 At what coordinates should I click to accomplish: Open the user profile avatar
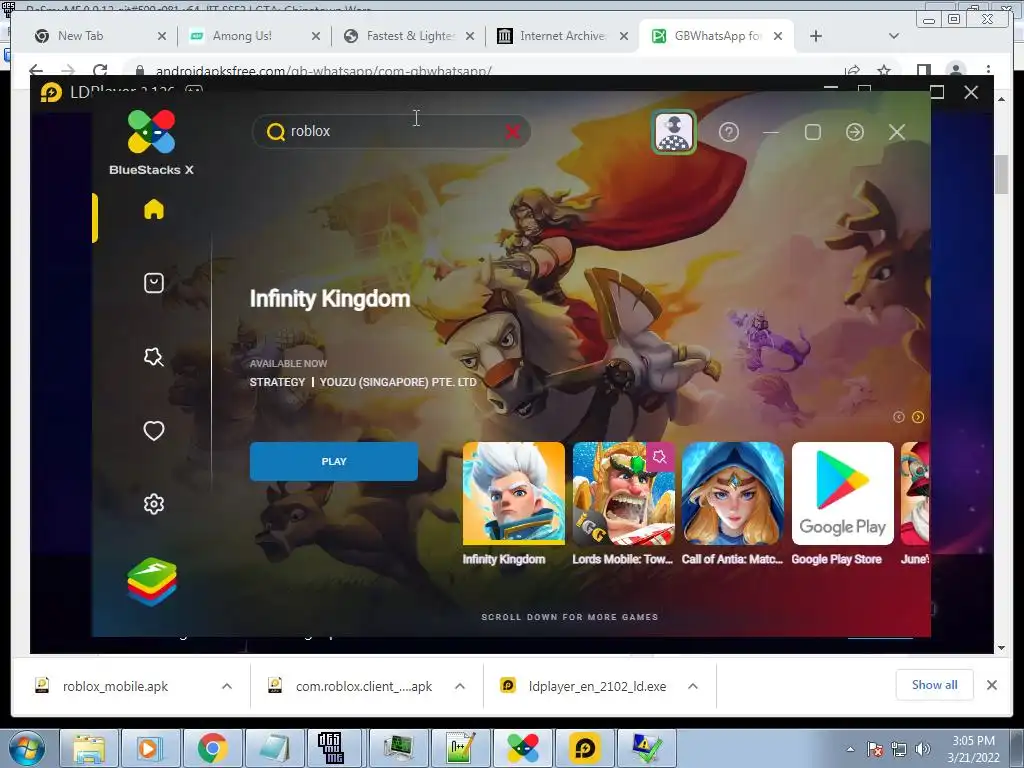click(674, 132)
